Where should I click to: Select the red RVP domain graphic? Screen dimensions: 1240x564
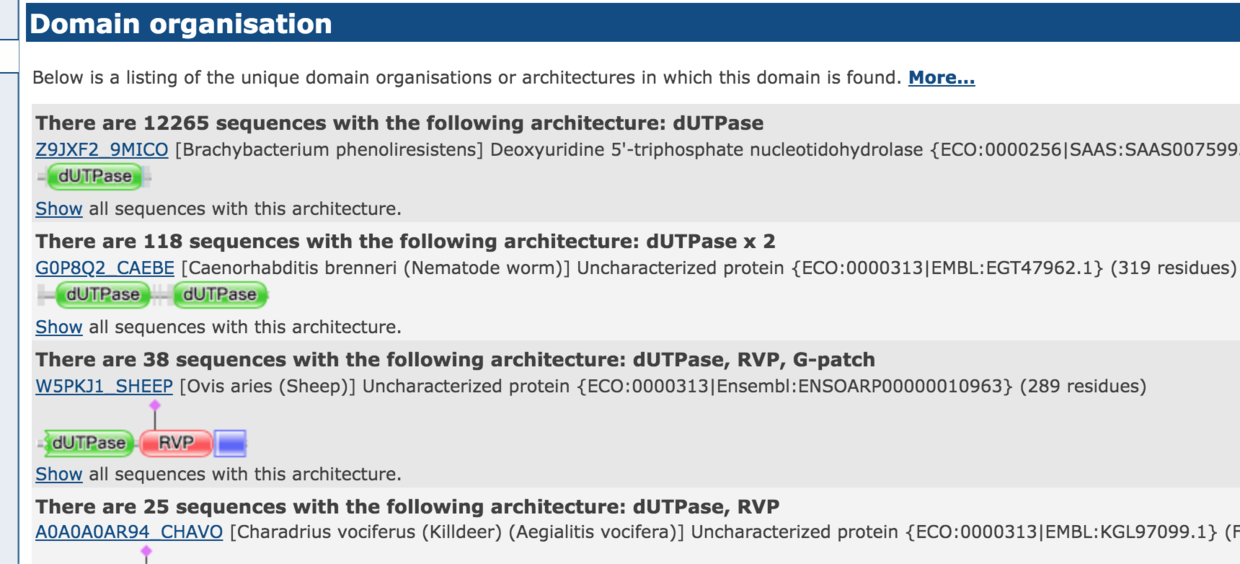[x=176, y=442]
